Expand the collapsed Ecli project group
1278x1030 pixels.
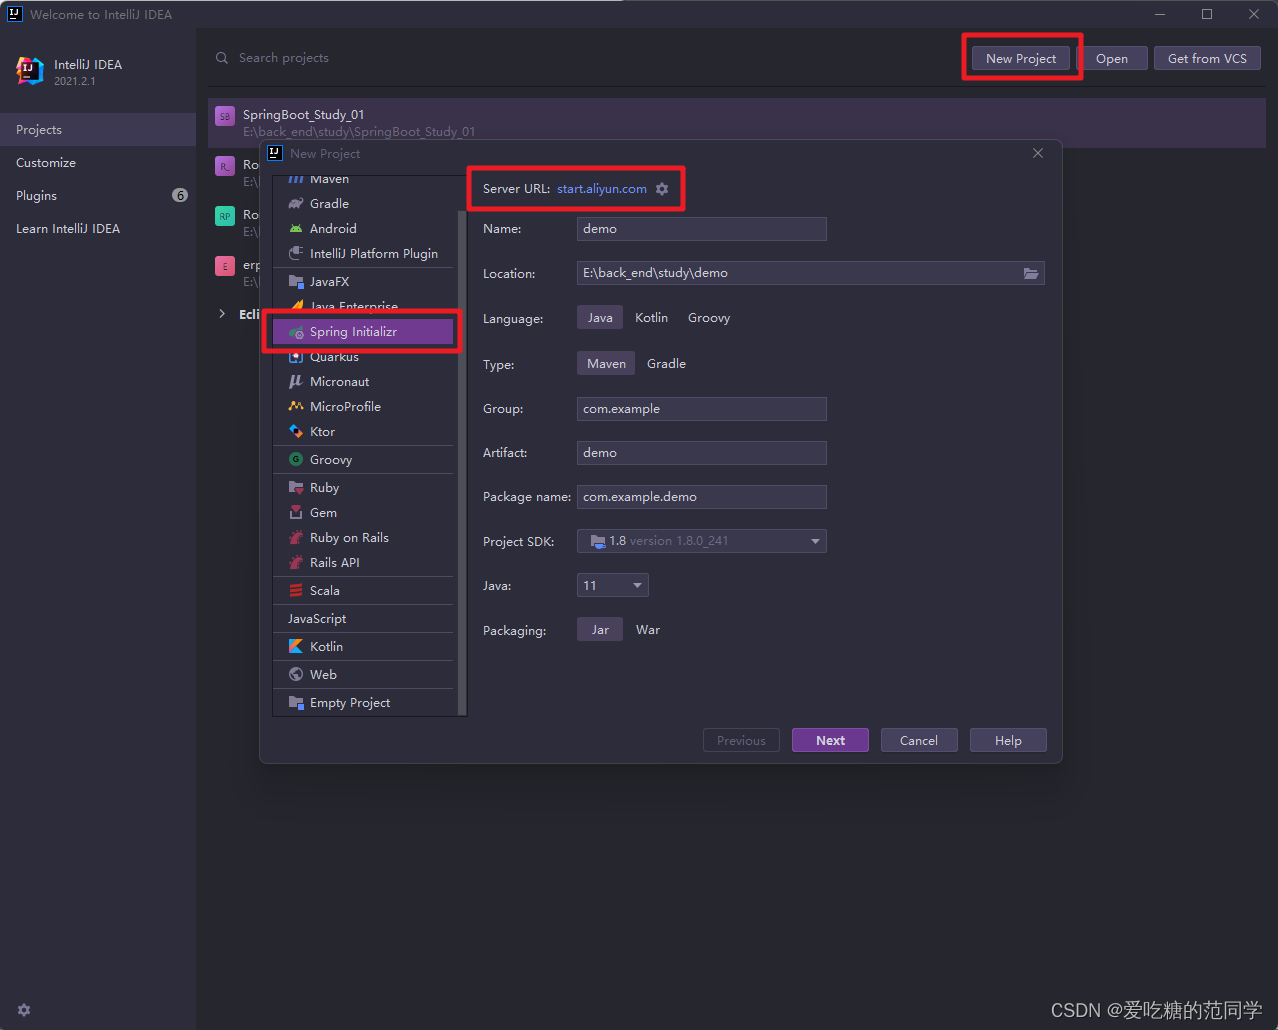coord(222,314)
